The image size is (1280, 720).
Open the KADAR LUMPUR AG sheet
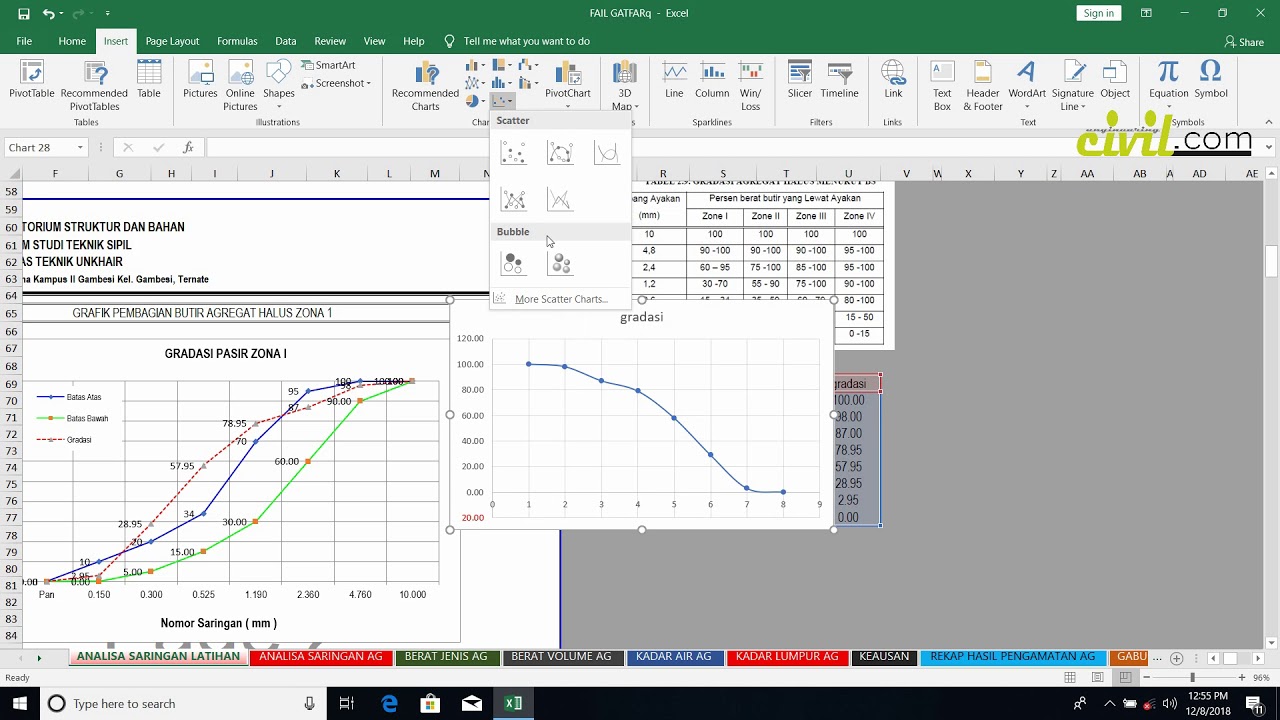(x=787, y=657)
